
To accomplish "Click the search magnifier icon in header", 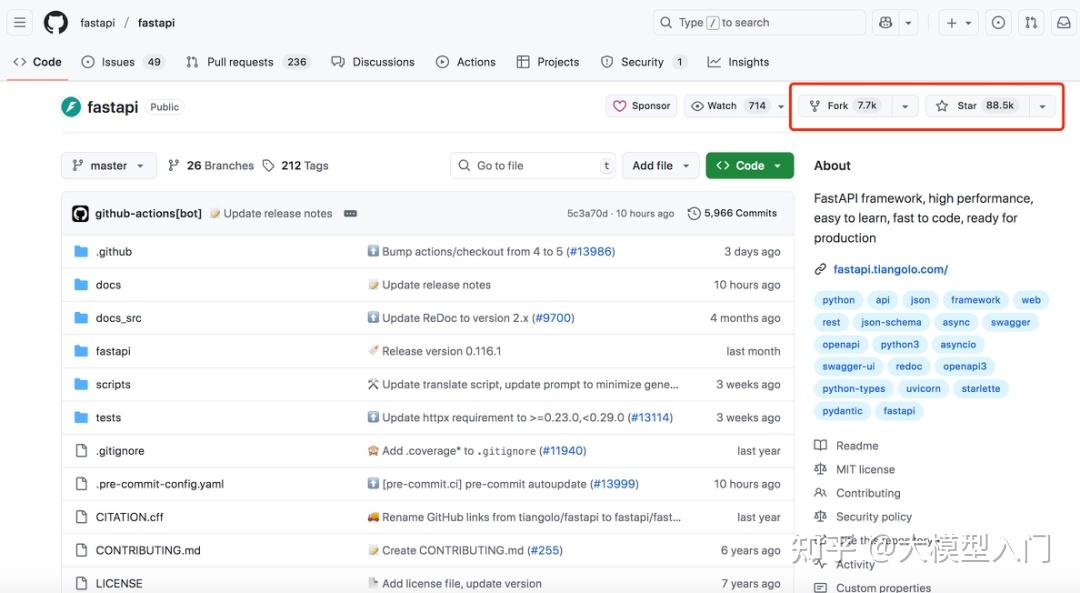I will point(666,23).
